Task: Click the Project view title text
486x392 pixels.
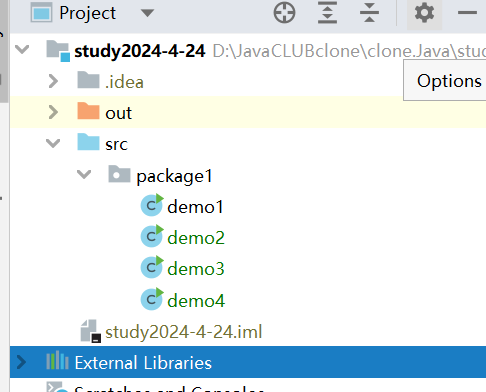Action: pos(88,14)
